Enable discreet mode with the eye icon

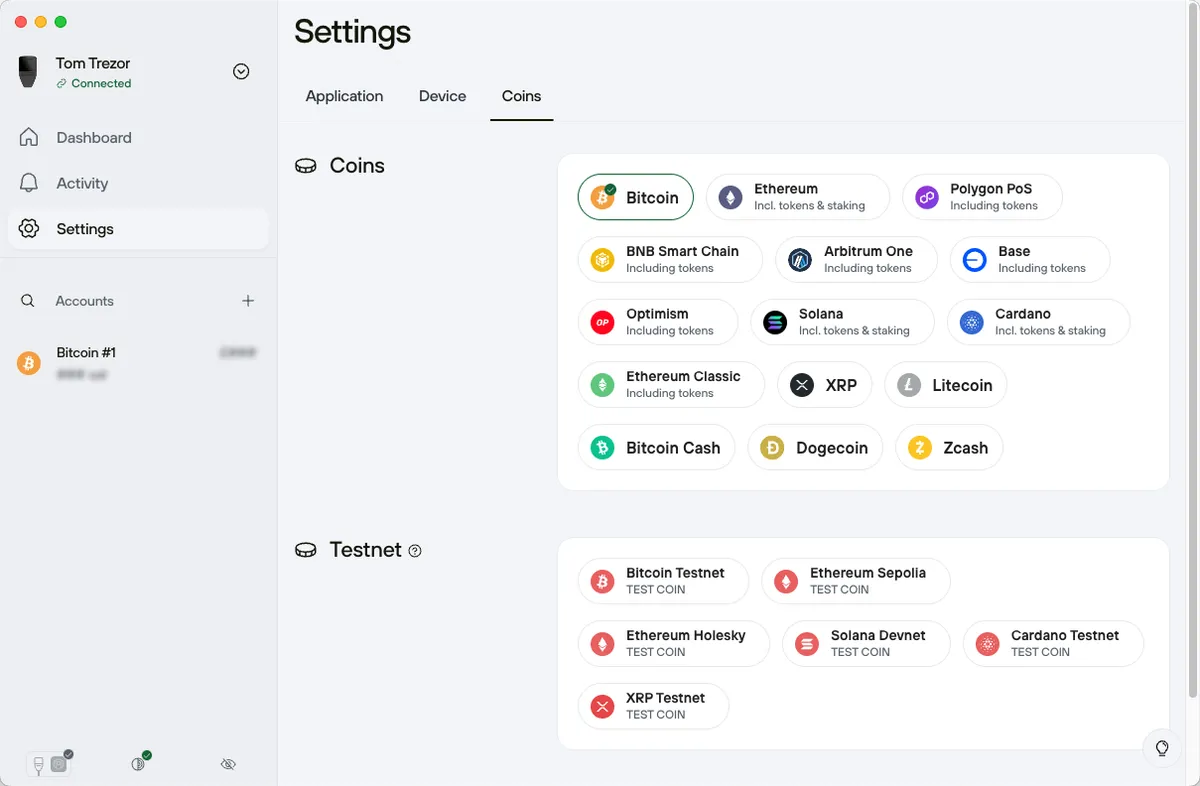pyautogui.click(x=228, y=764)
